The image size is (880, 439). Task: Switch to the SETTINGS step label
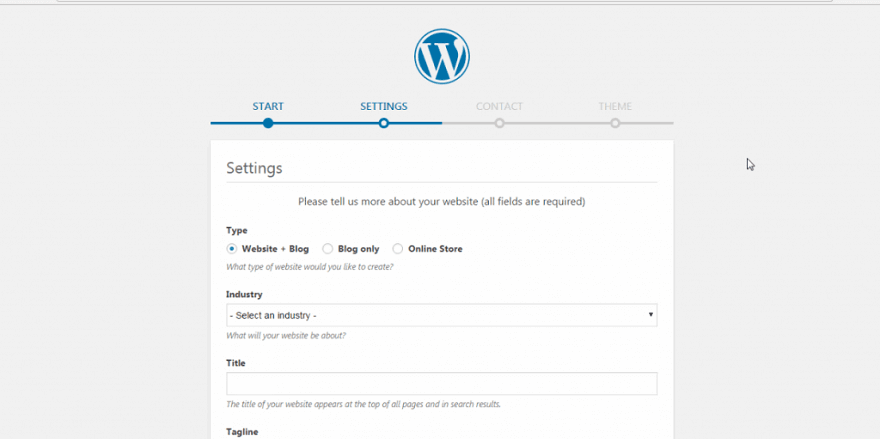click(384, 106)
